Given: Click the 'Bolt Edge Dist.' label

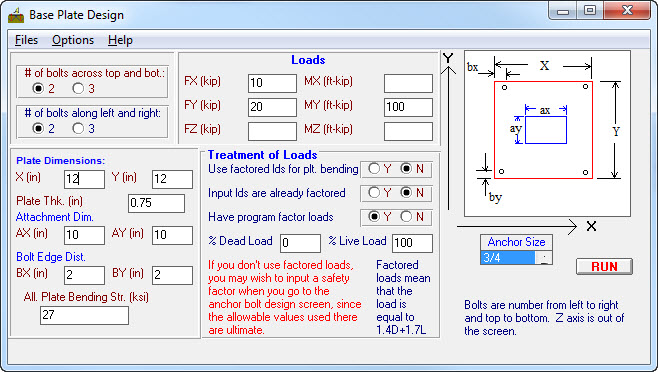Looking at the screenshot, I should pos(51,257).
